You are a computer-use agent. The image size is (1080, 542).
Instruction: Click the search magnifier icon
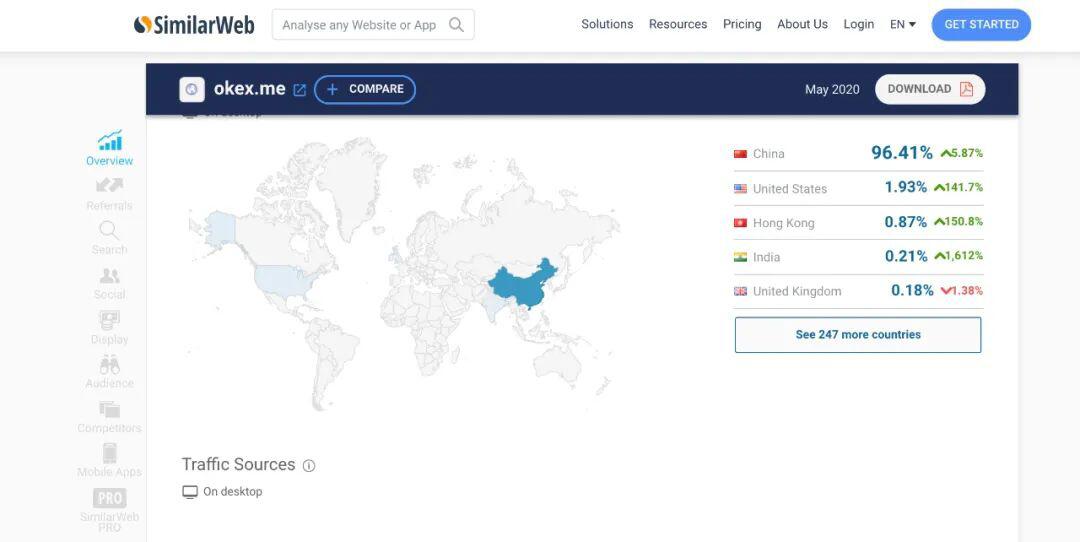456,25
